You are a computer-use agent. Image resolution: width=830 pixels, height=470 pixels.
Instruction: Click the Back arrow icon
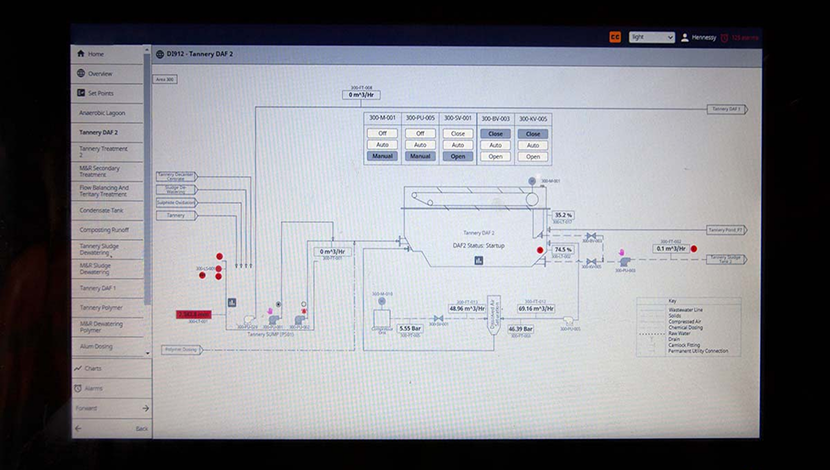[x=78, y=429]
